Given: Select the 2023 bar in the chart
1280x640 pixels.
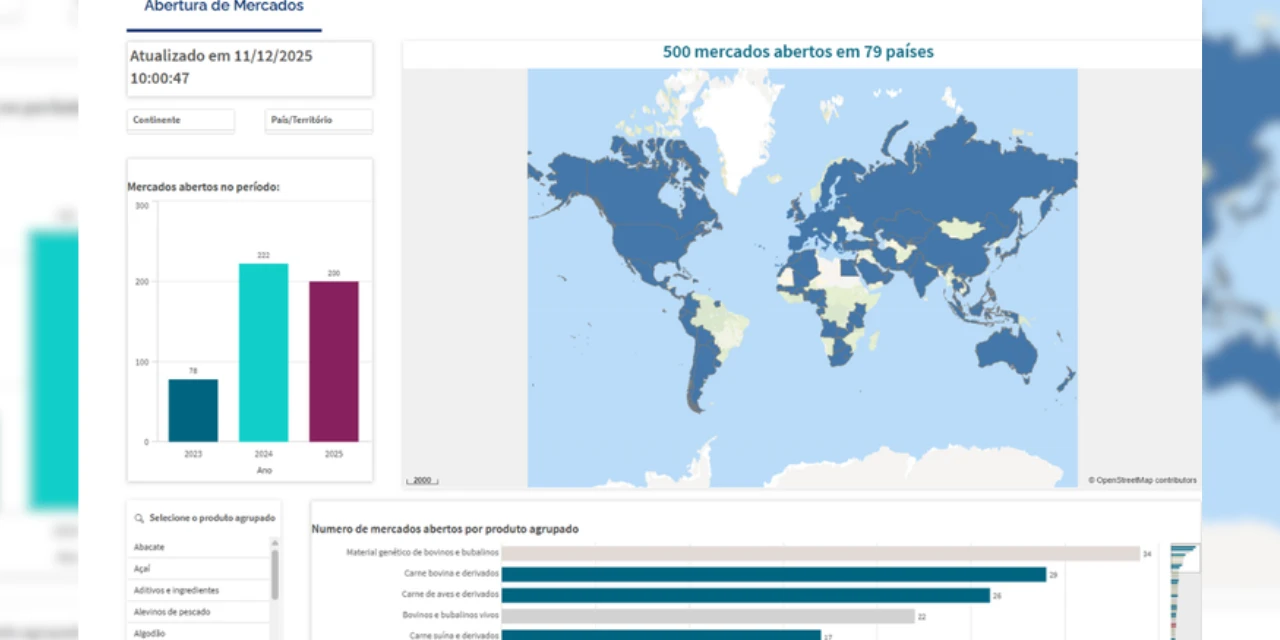Looking at the screenshot, I should click(x=193, y=410).
